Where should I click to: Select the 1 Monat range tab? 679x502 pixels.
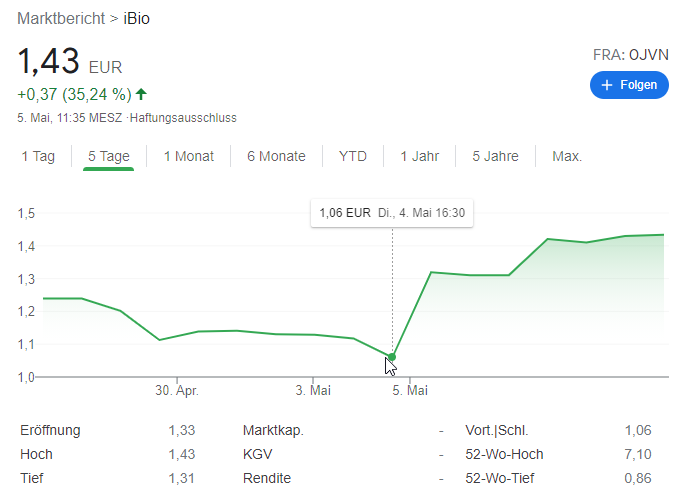pyautogui.click(x=189, y=156)
